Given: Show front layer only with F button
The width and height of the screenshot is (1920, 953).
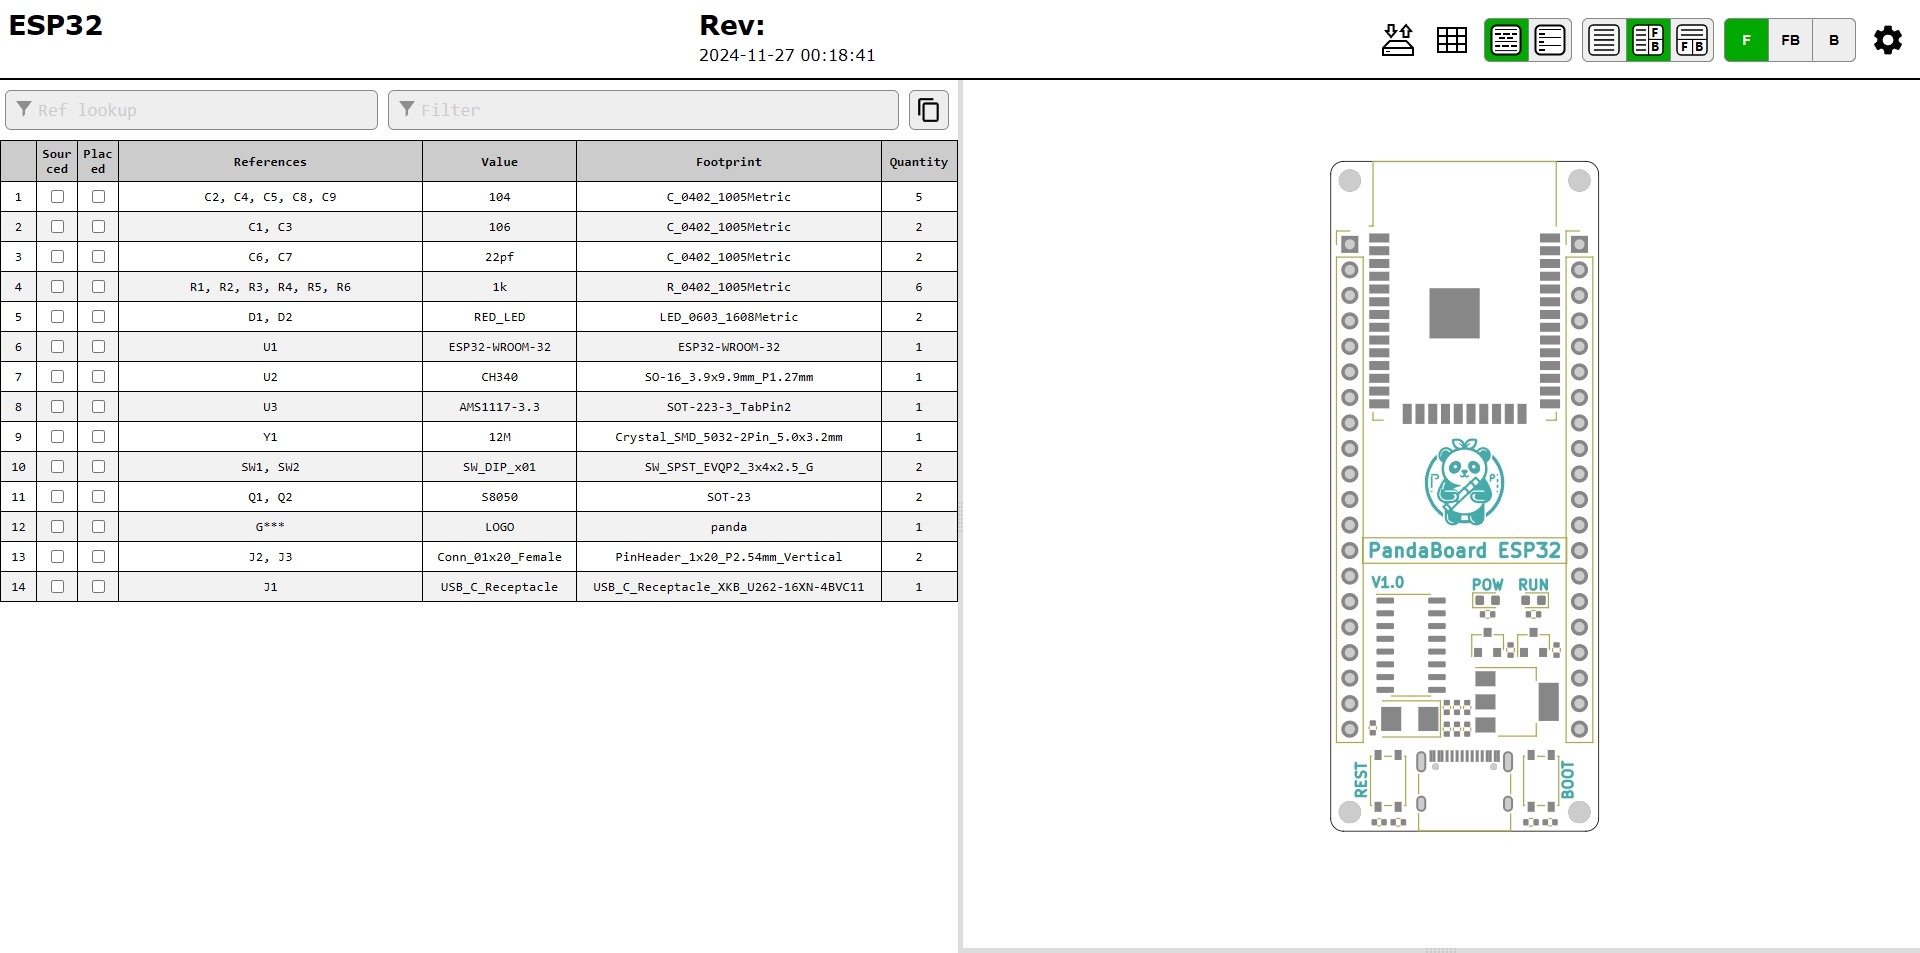Looking at the screenshot, I should click(x=1747, y=40).
